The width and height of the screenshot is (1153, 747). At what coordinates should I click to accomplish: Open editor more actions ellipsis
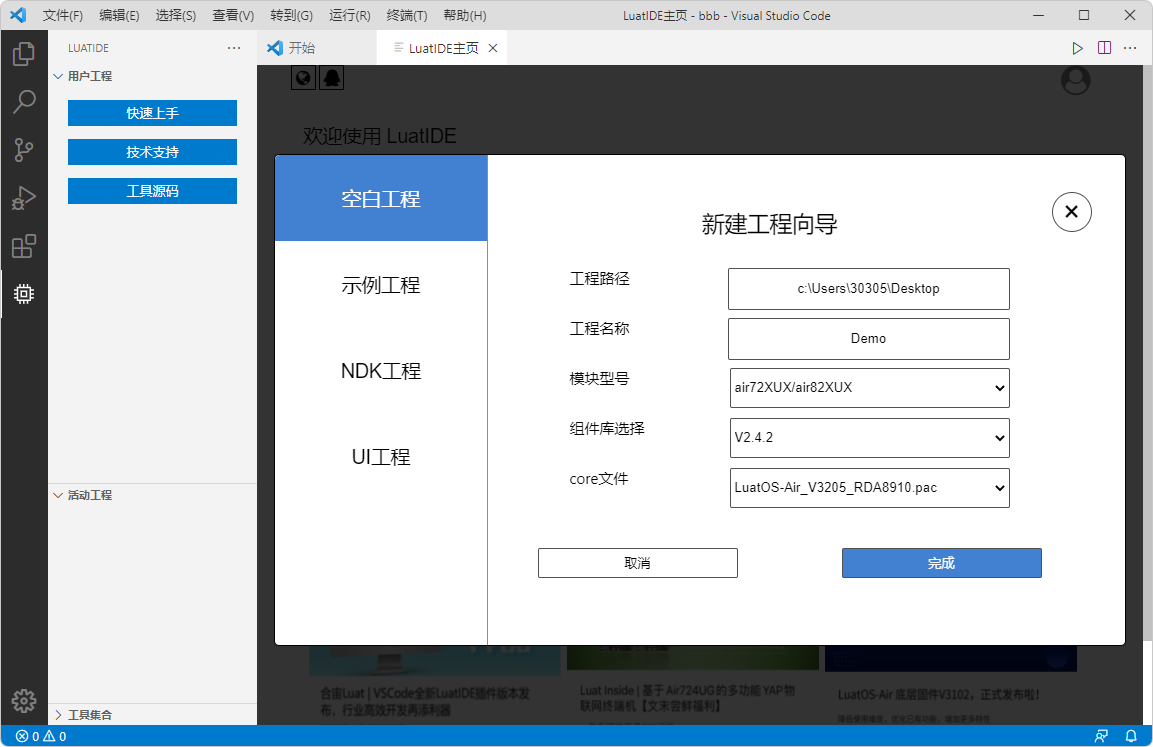coord(1130,48)
